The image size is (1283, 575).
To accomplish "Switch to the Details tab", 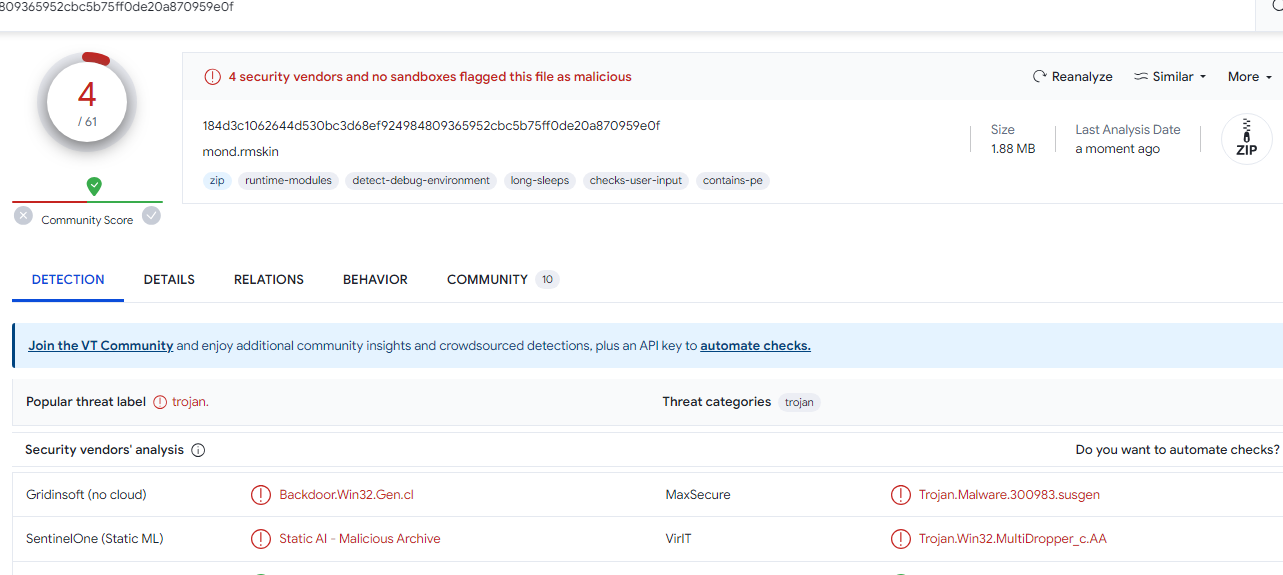I will pyautogui.click(x=169, y=280).
